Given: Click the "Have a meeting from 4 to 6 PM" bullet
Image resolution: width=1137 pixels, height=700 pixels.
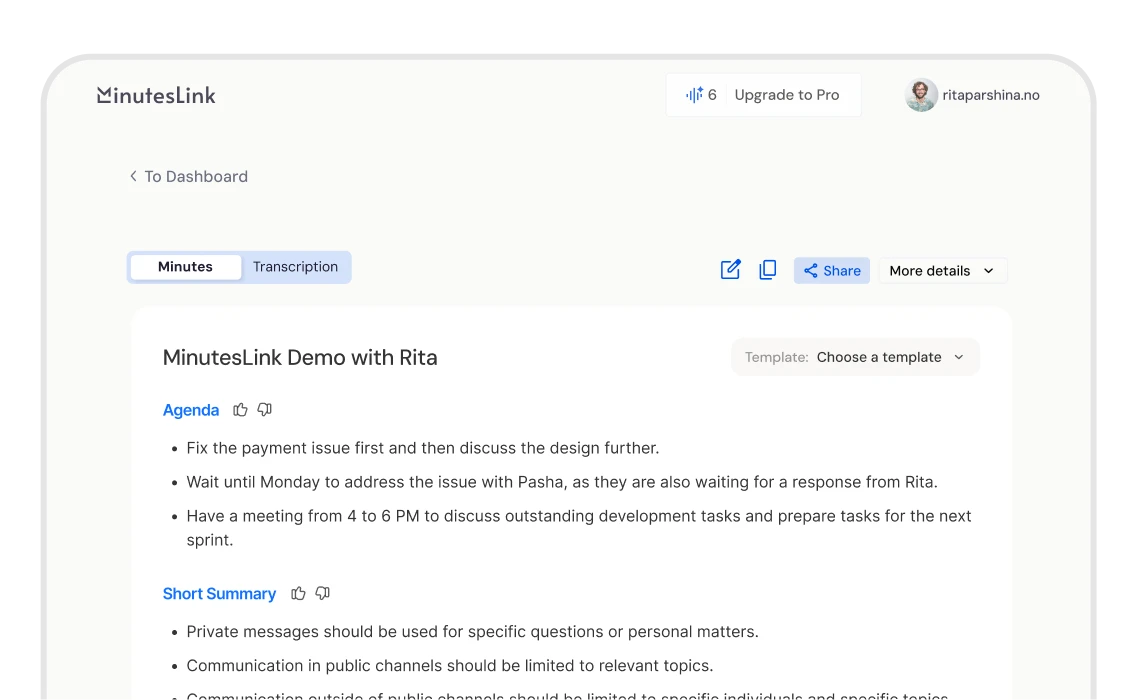Looking at the screenshot, I should pos(579,527).
